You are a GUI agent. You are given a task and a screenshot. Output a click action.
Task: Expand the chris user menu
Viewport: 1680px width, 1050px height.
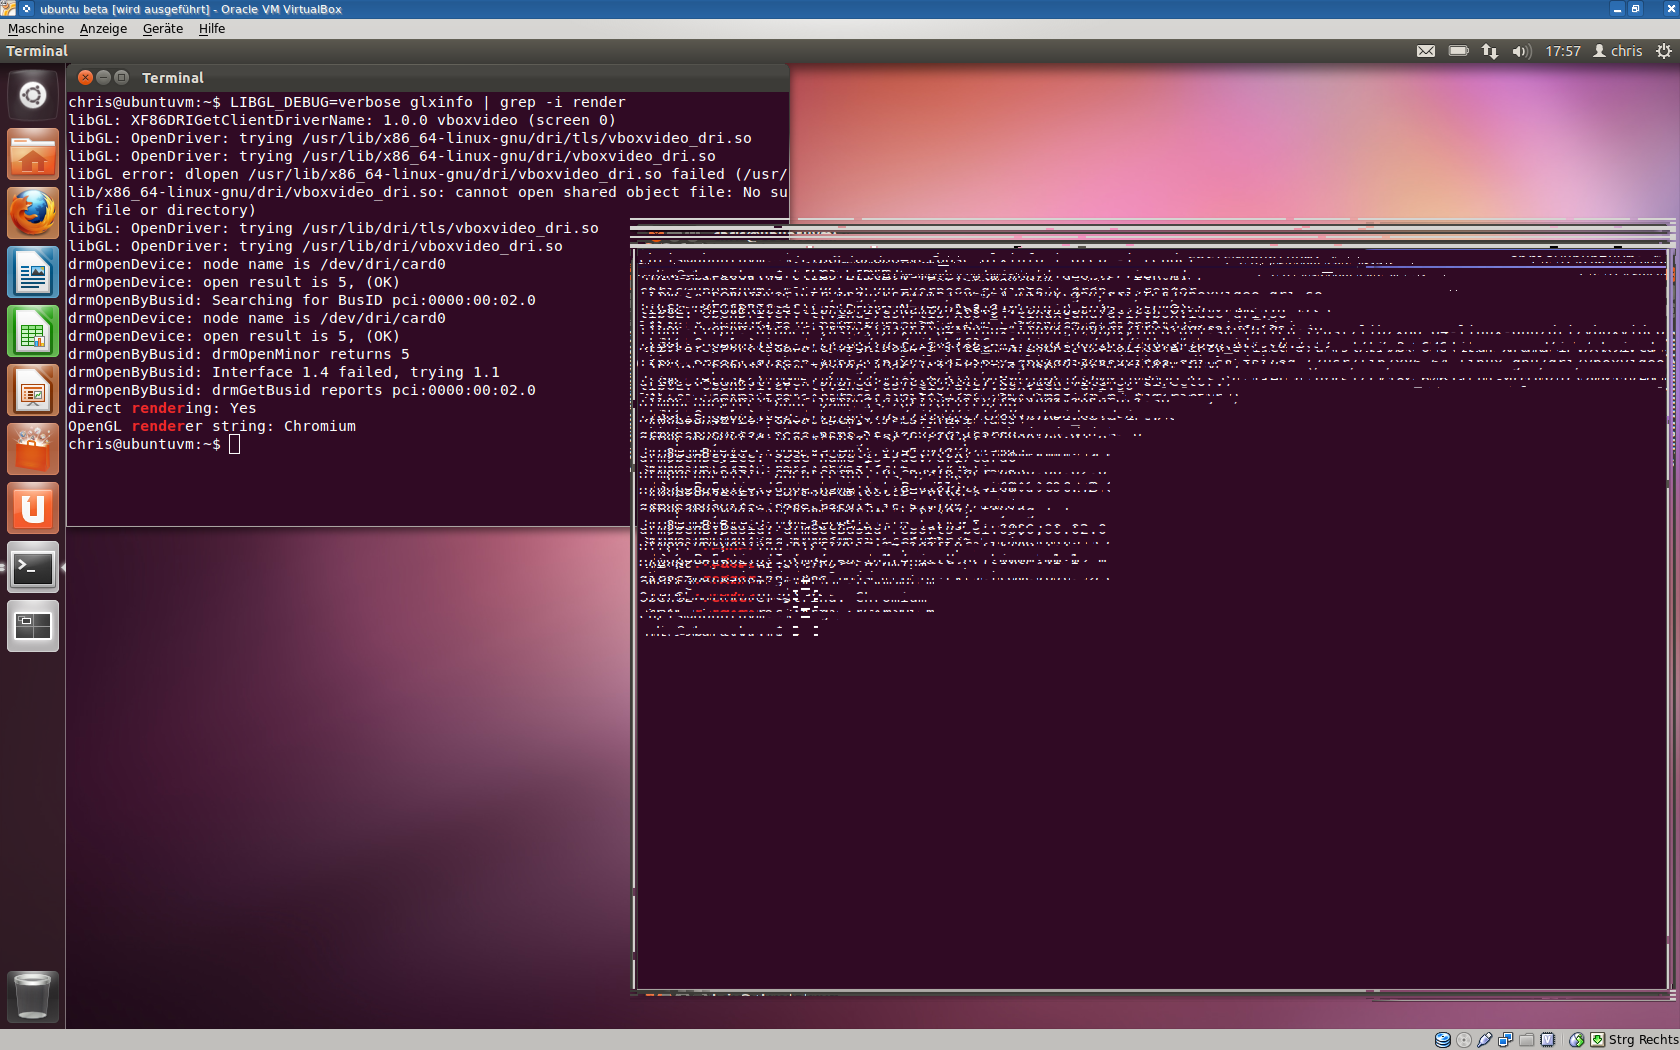pyautogui.click(x=1617, y=51)
